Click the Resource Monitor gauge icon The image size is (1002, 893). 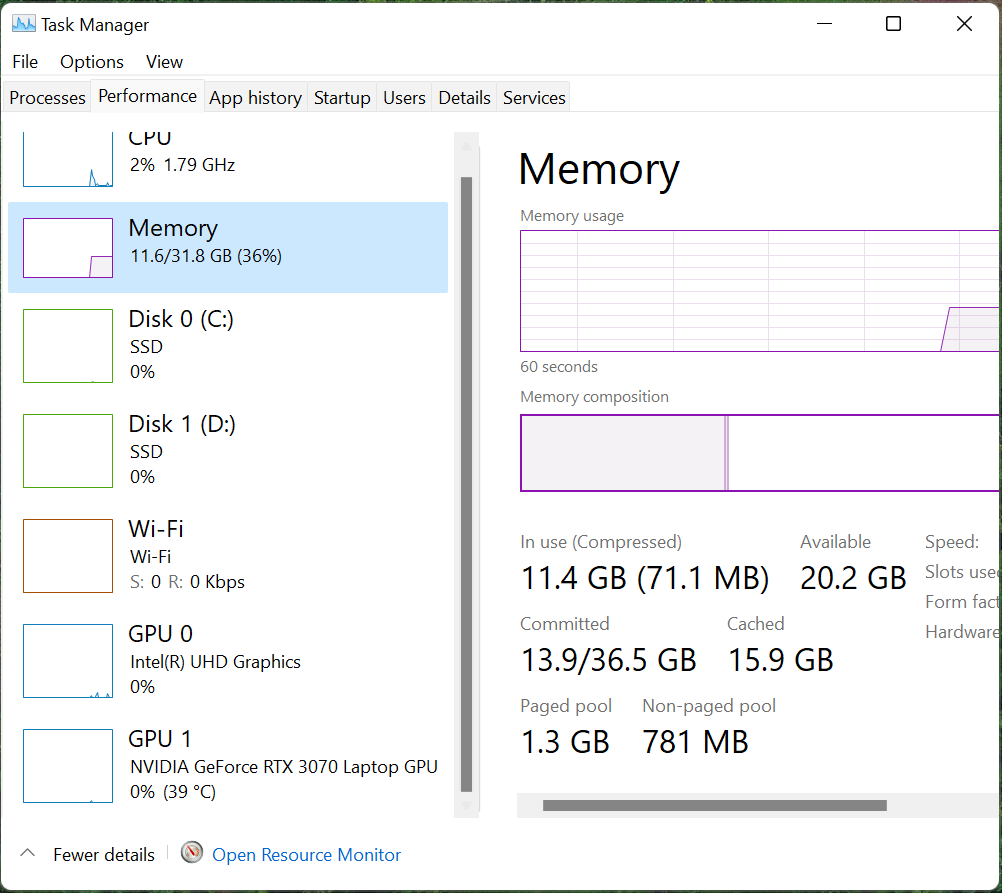pos(192,852)
